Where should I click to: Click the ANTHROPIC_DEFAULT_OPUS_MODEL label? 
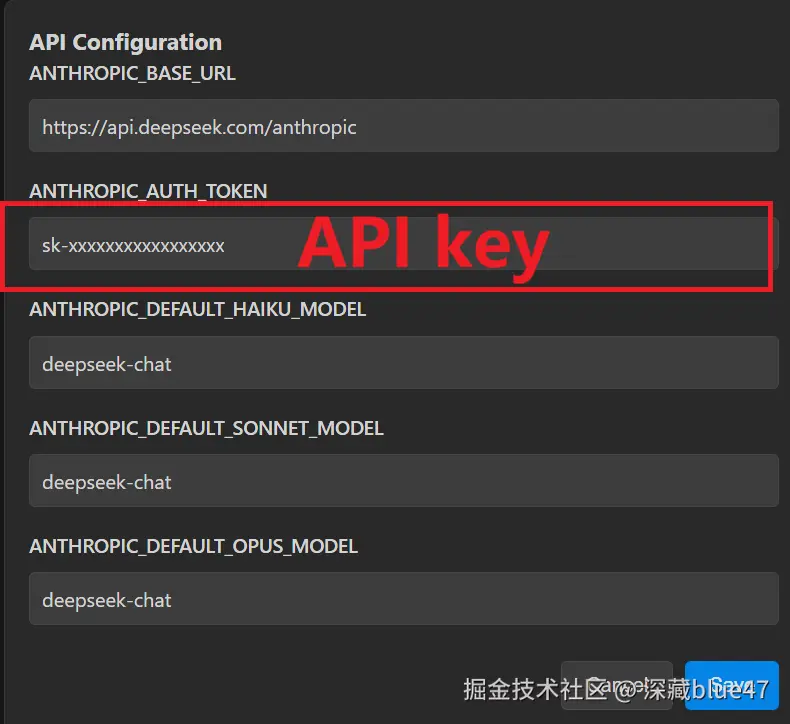[x=193, y=547]
